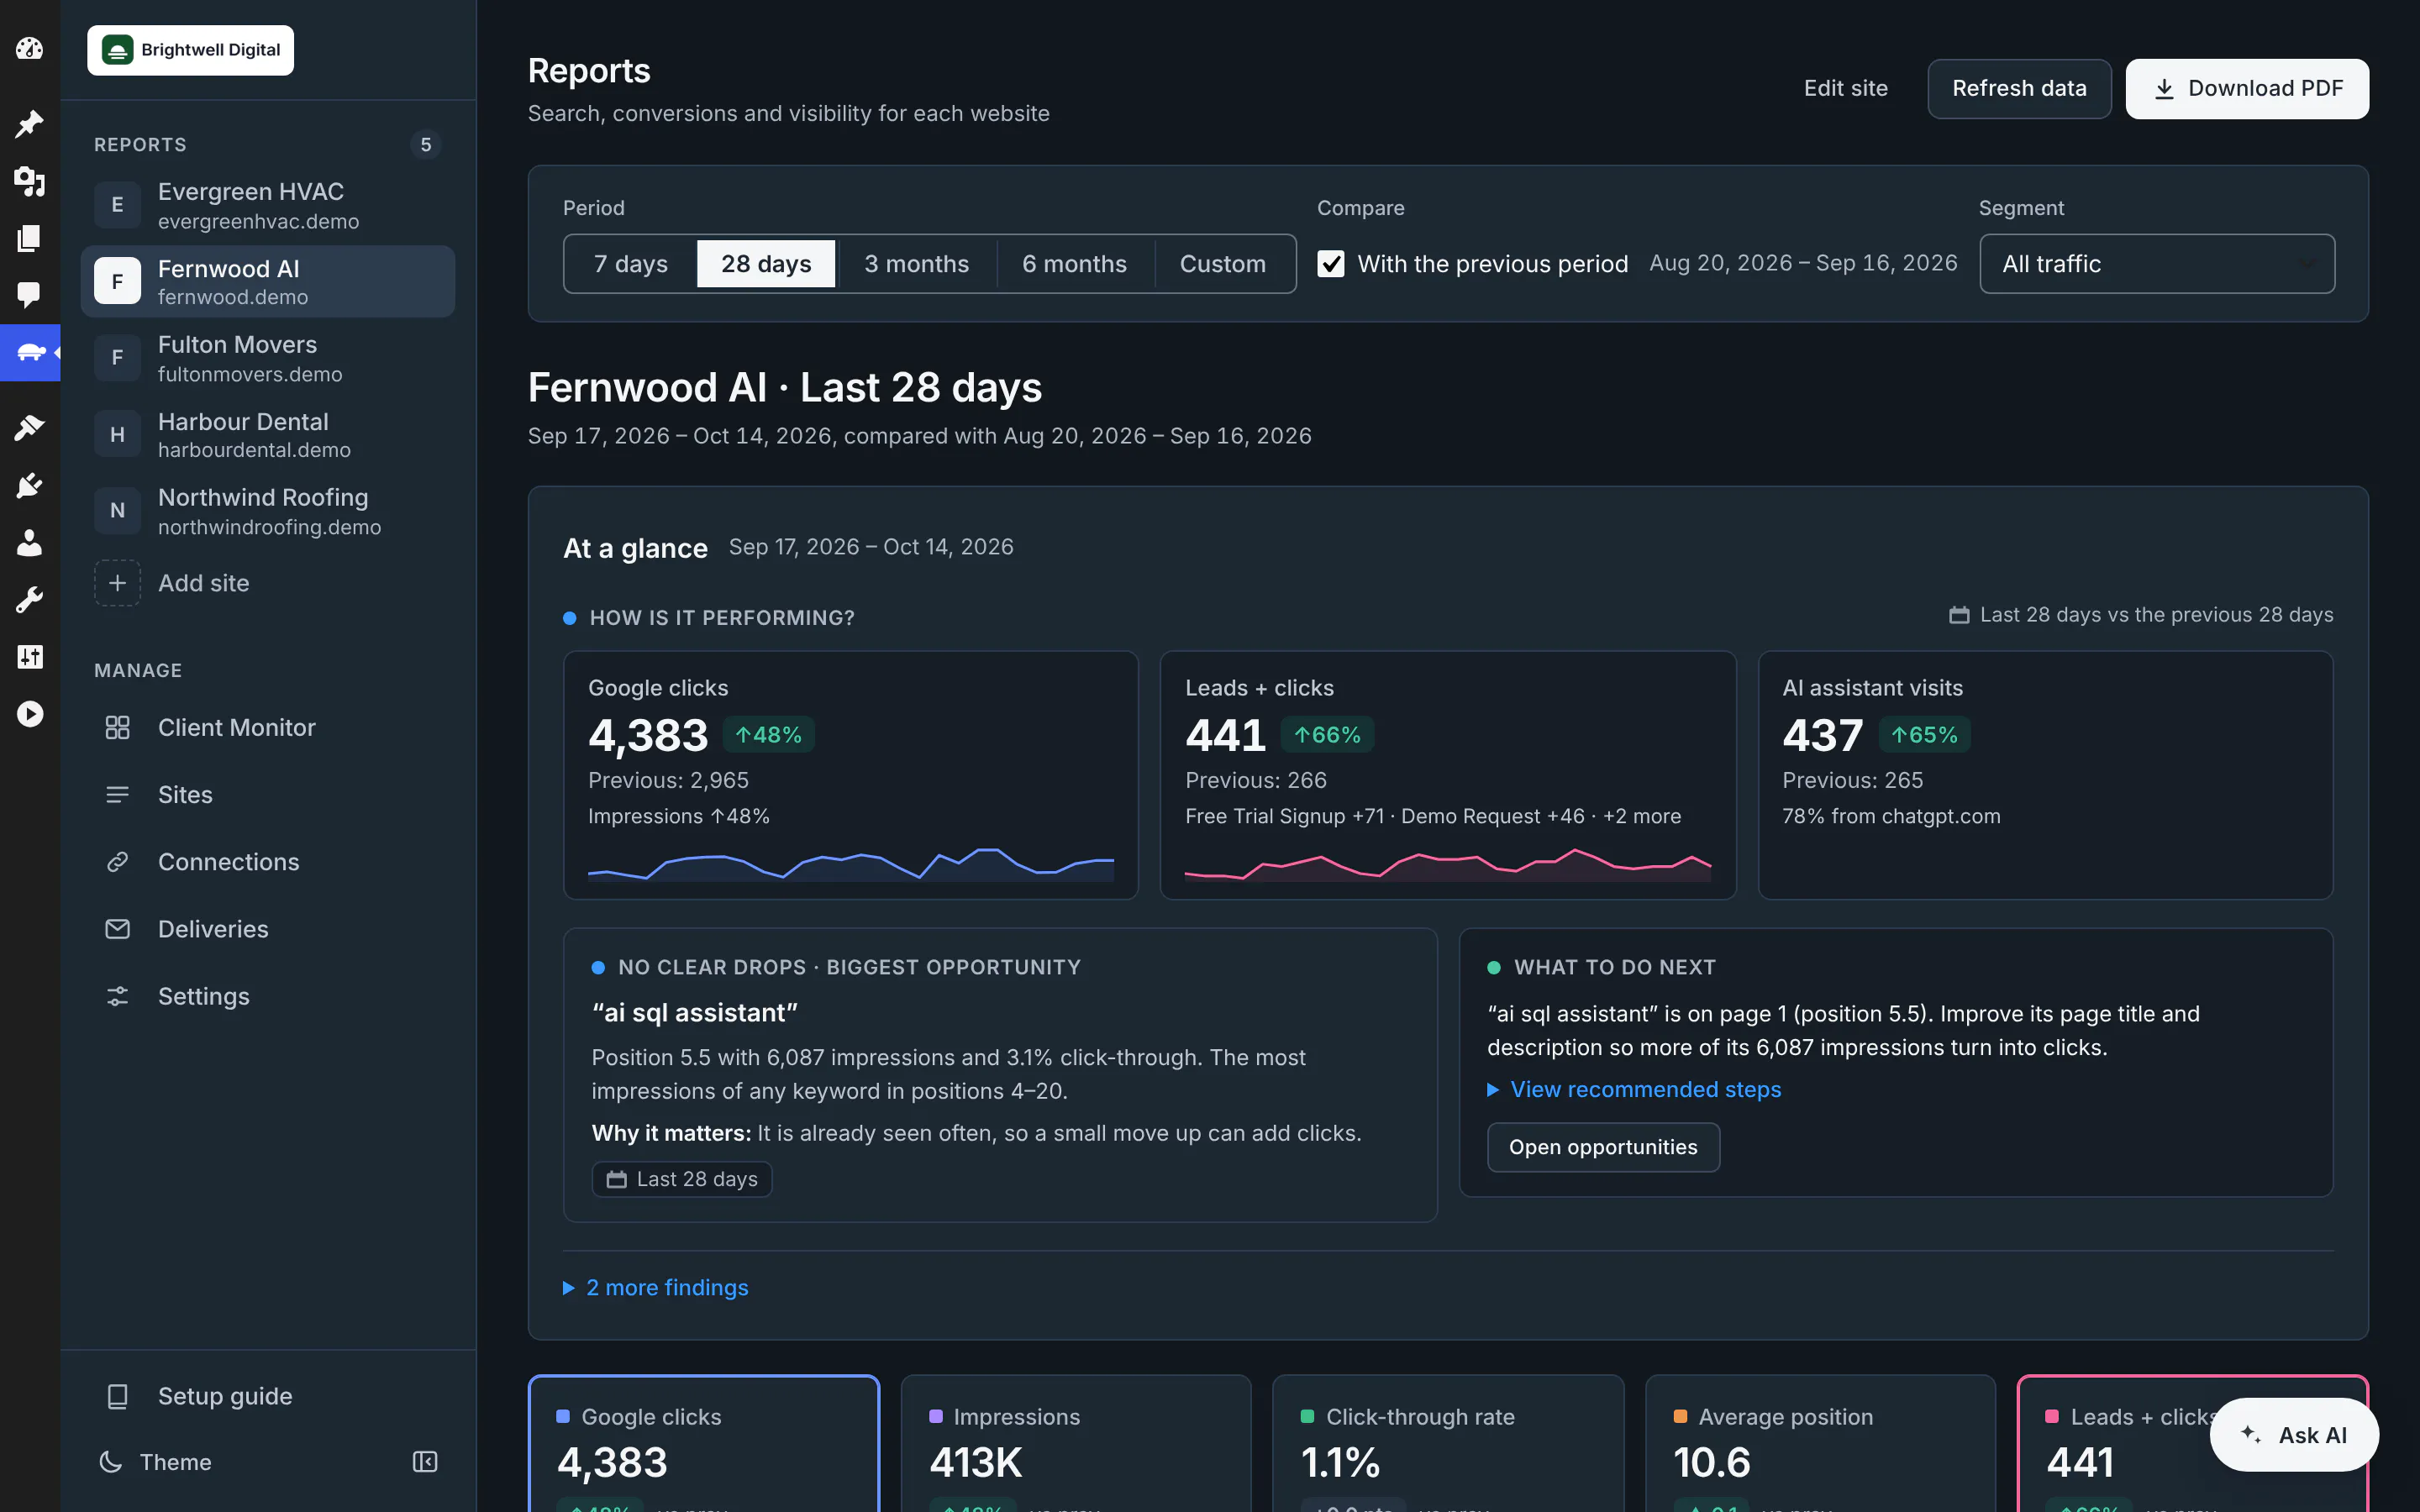Click Refresh data button
Image resolution: width=2420 pixels, height=1512 pixels.
tap(2019, 89)
